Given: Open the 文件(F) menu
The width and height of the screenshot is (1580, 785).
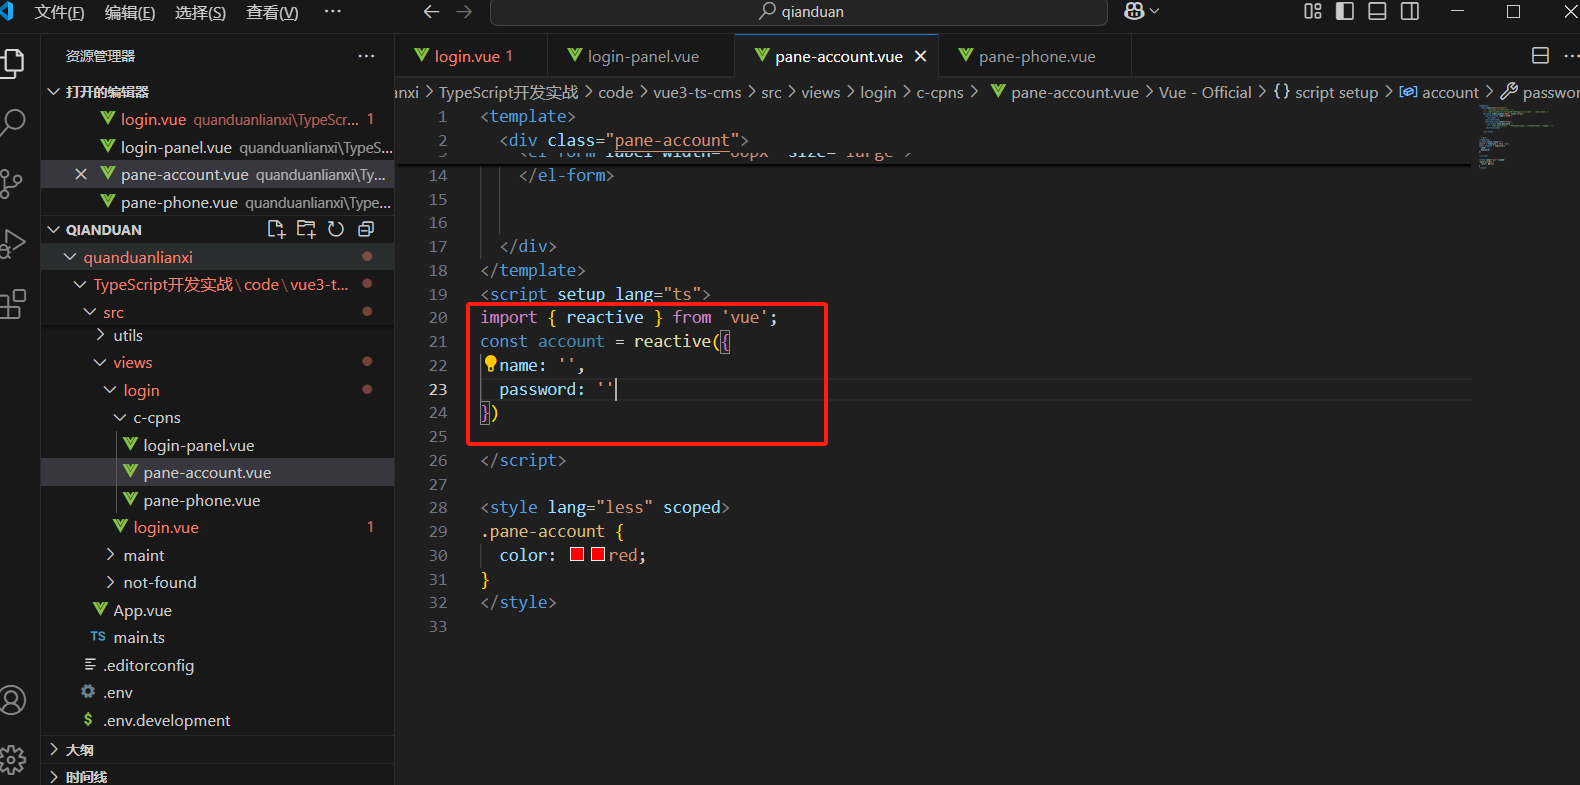Looking at the screenshot, I should (59, 12).
